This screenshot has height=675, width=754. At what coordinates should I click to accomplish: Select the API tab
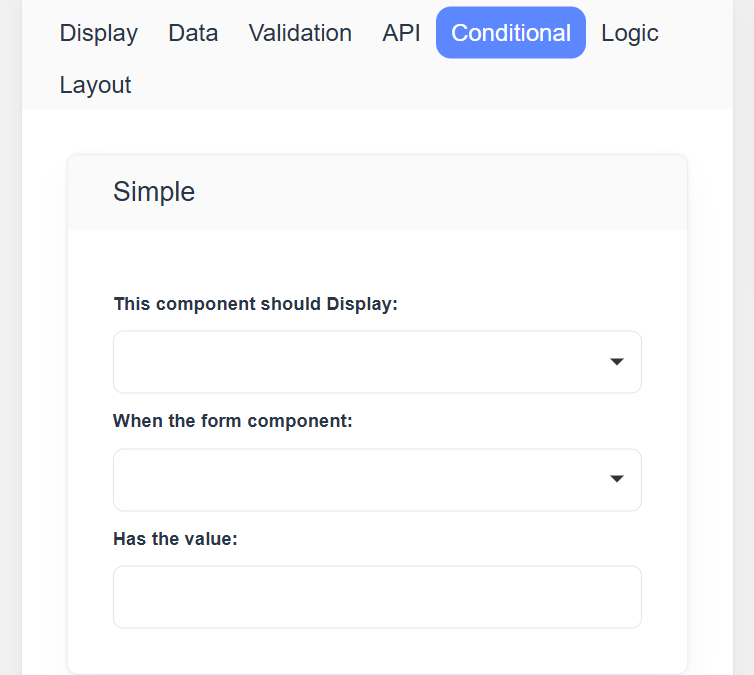pyautogui.click(x=401, y=33)
